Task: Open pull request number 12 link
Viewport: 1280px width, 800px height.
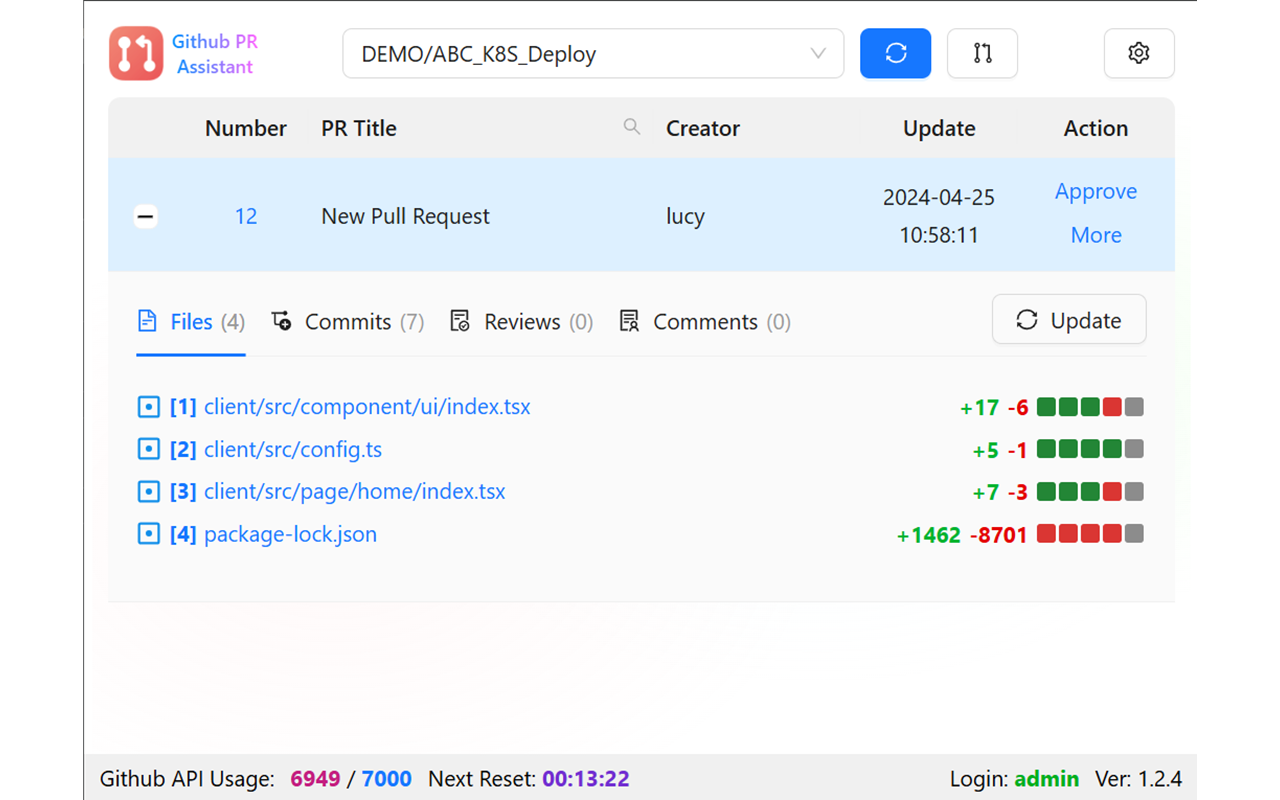Action: [246, 216]
